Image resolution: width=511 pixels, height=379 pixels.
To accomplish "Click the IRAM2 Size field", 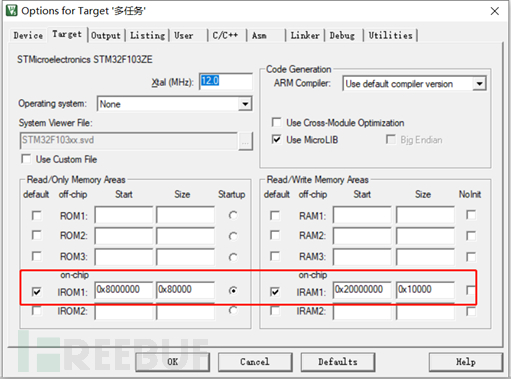I will click(x=425, y=312).
